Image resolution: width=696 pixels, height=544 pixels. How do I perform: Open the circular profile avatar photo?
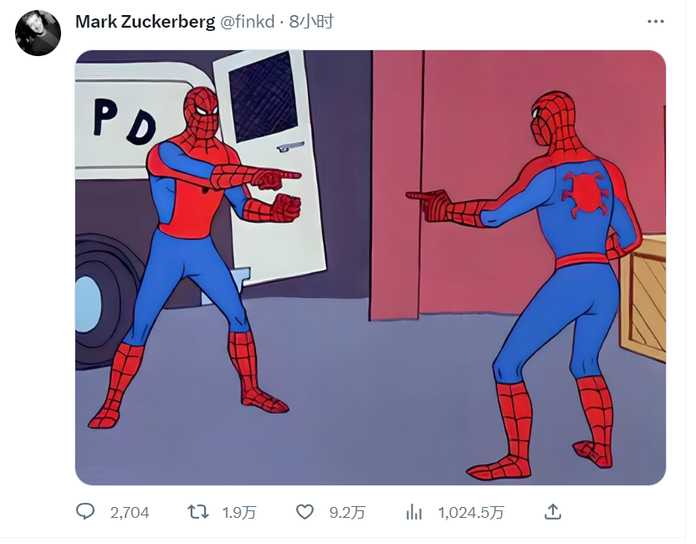pyautogui.click(x=38, y=33)
